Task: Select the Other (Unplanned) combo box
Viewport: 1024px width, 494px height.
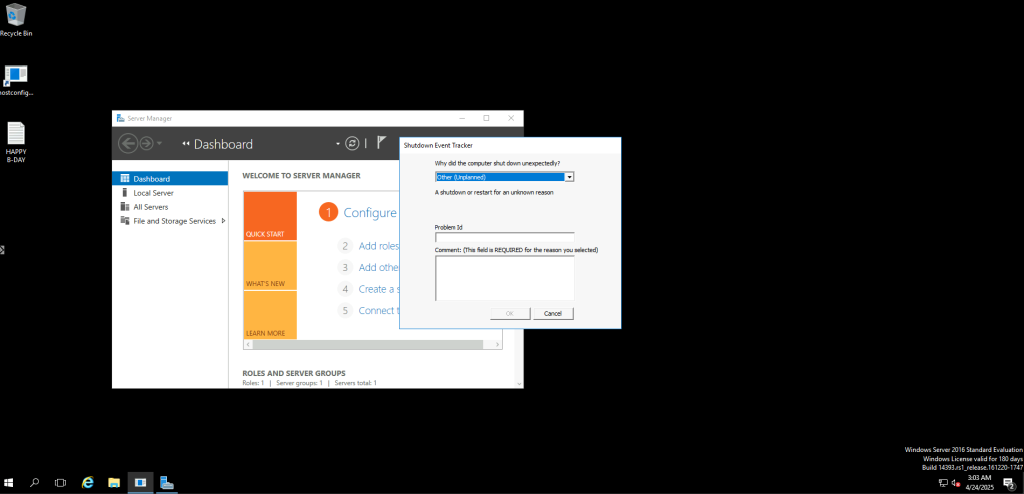Action: [x=504, y=177]
